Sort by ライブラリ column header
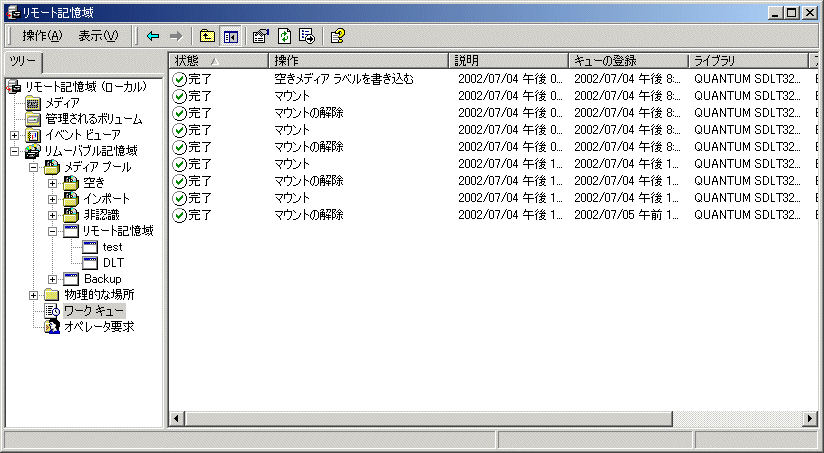Screen dimensions: 824x453 pyautogui.click(x=748, y=61)
